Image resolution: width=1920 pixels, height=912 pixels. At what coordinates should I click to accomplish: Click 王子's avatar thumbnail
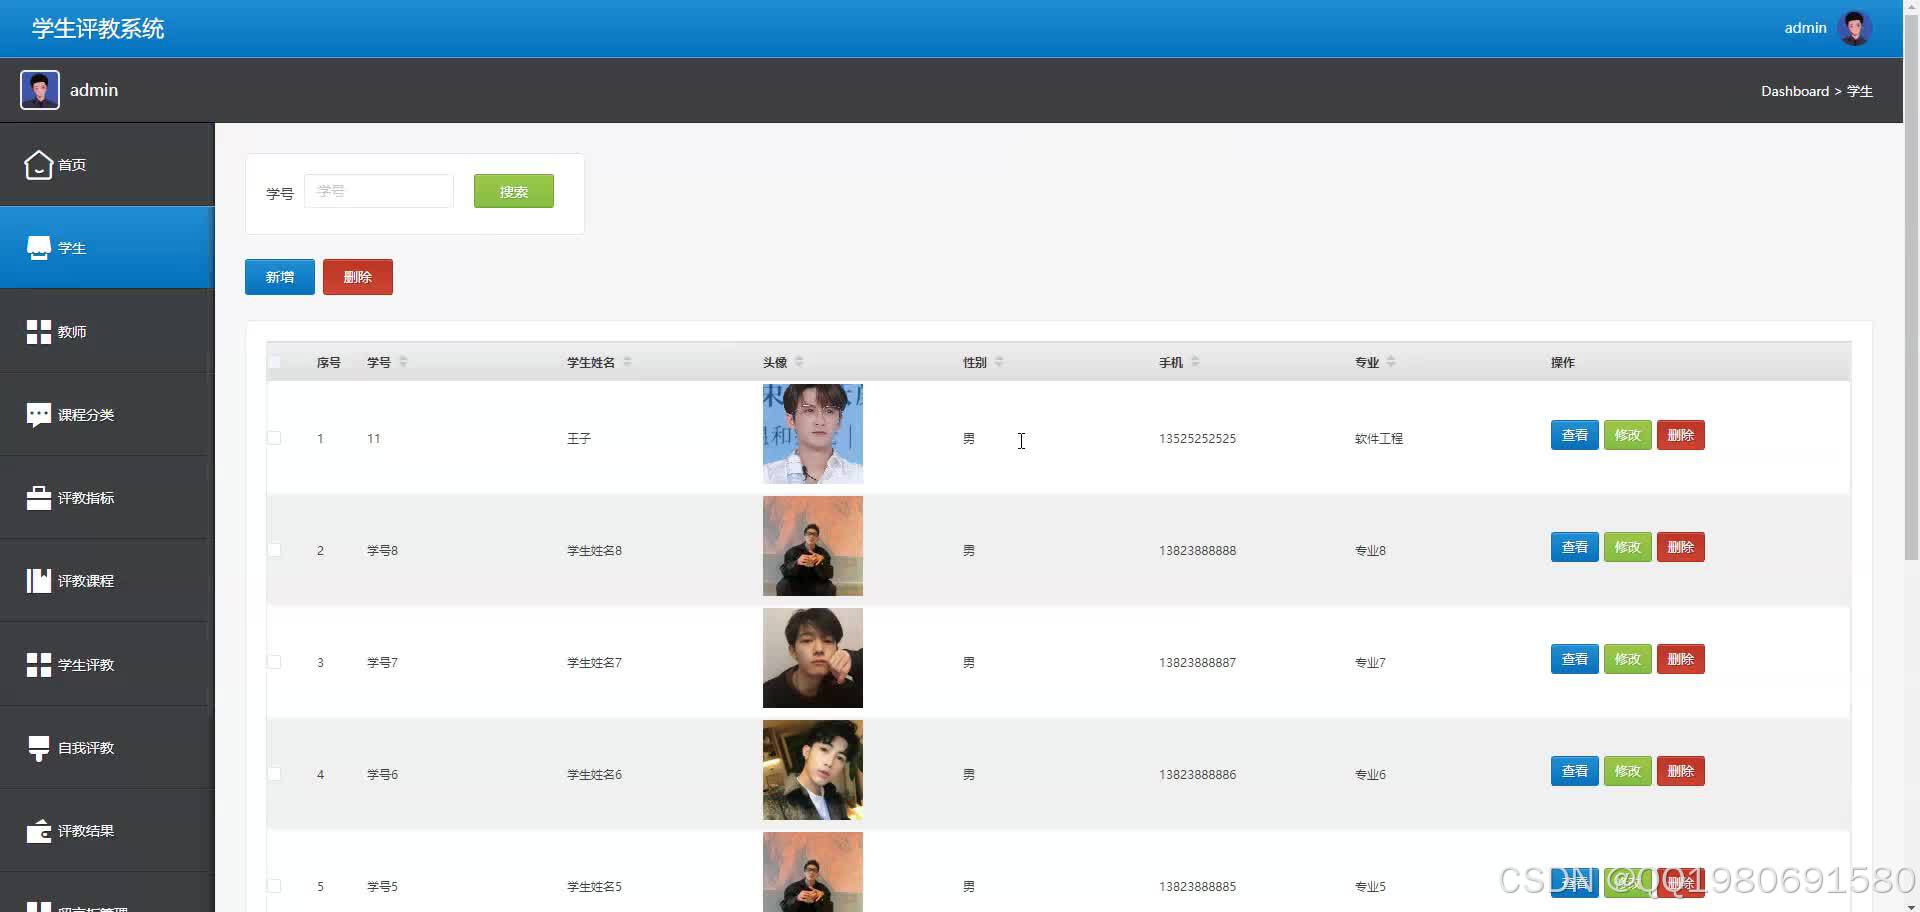click(813, 434)
